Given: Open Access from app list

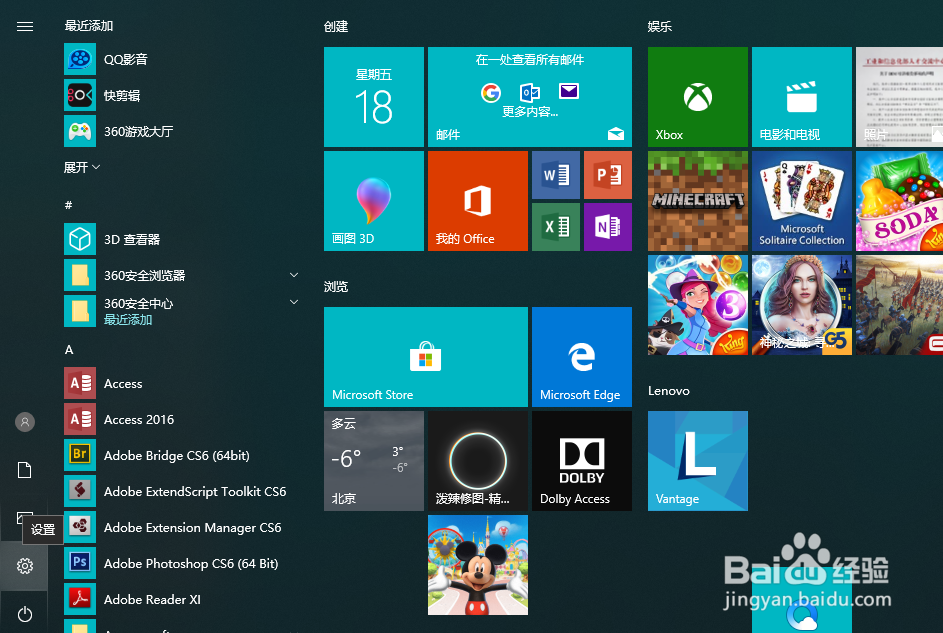Looking at the screenshot, I should coord(180,384).
